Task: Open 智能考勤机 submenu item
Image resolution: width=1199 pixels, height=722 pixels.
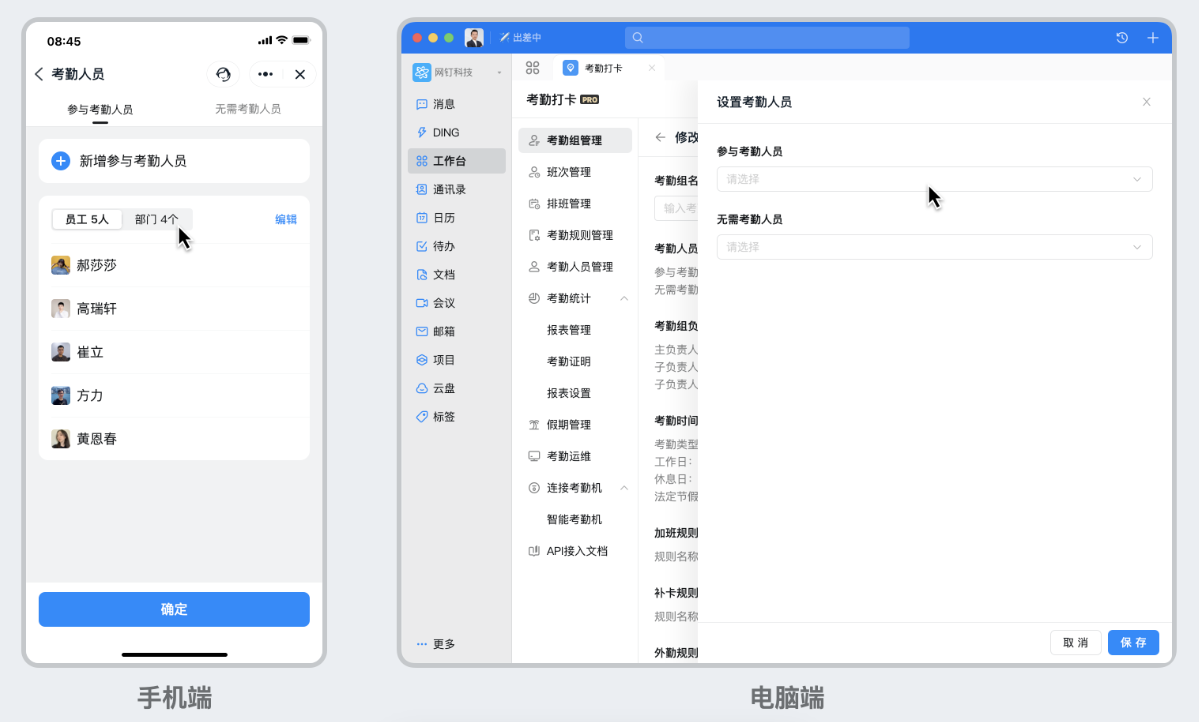Action: (574, 519)
